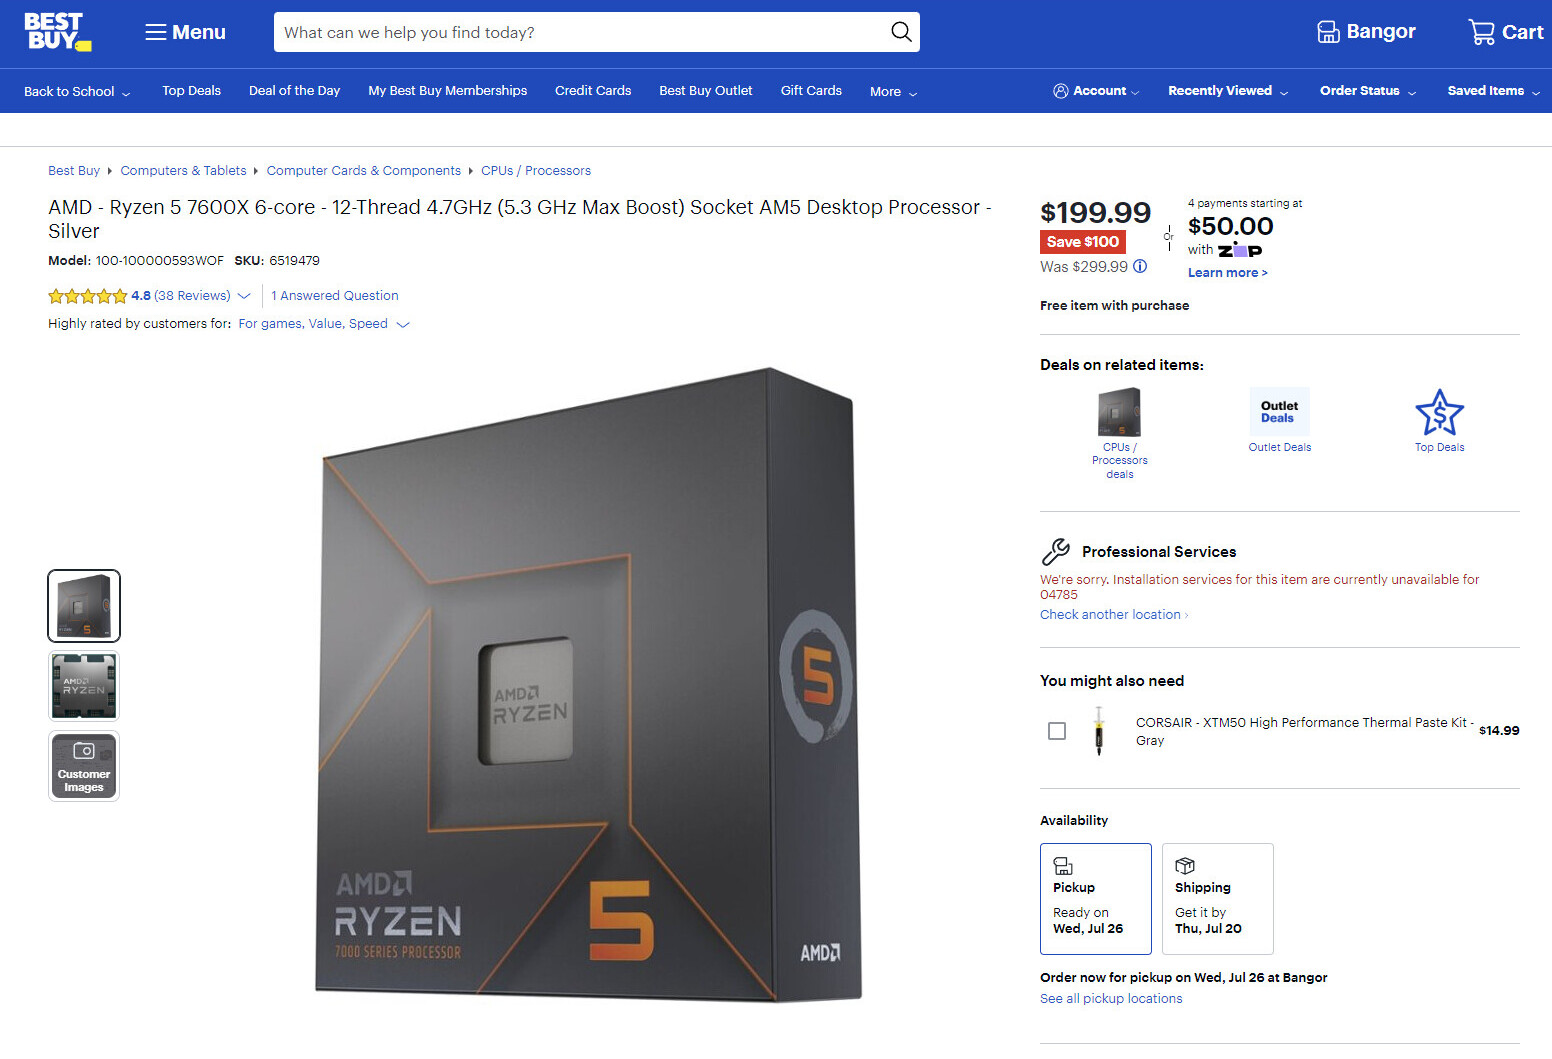
Task: Expand the 38 Reviews rating chevron
Action: pyautogui.click(x=244, y=296)
